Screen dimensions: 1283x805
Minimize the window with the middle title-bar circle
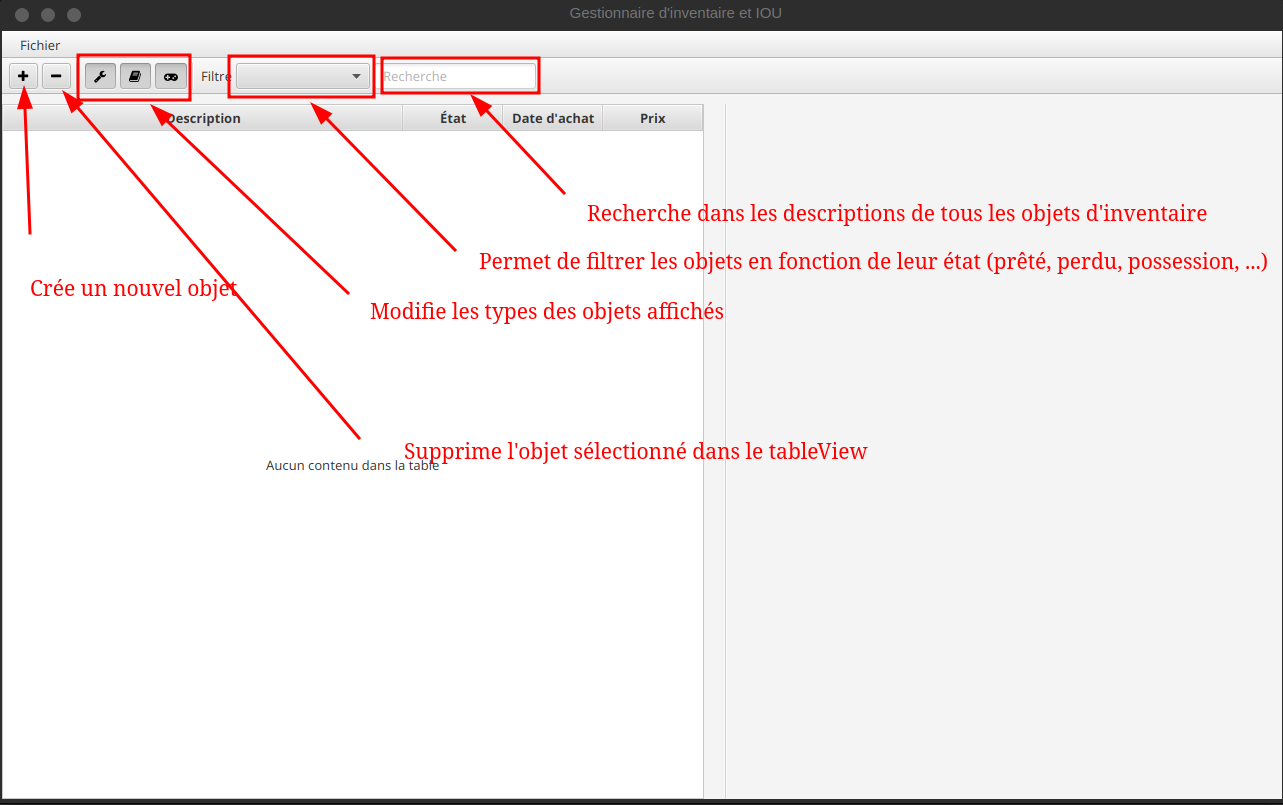click(48, 15)
